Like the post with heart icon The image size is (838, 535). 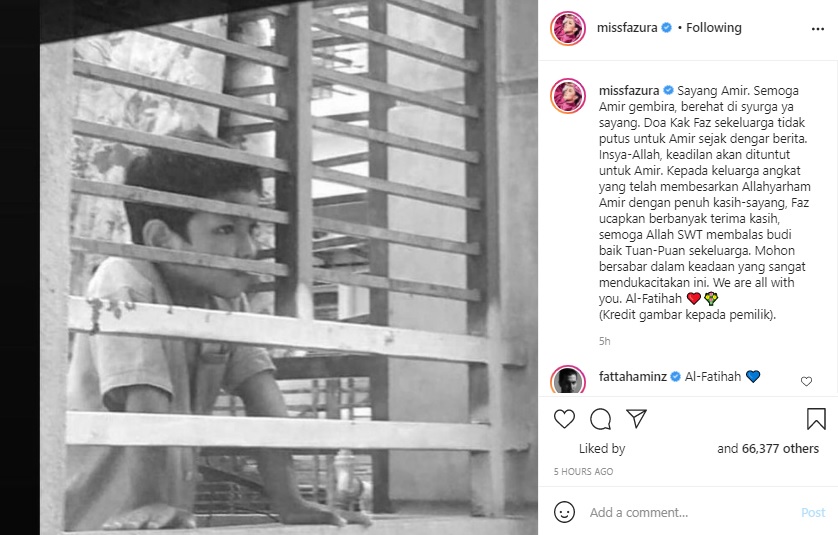pyautogui.click(x=564, y=419)
